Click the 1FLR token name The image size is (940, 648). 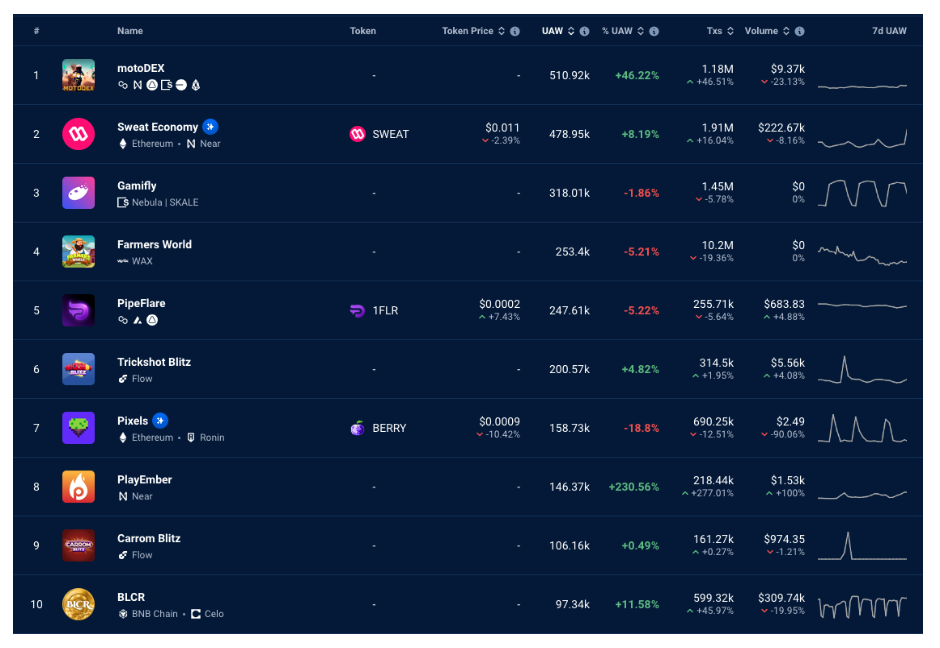[385, 311]
